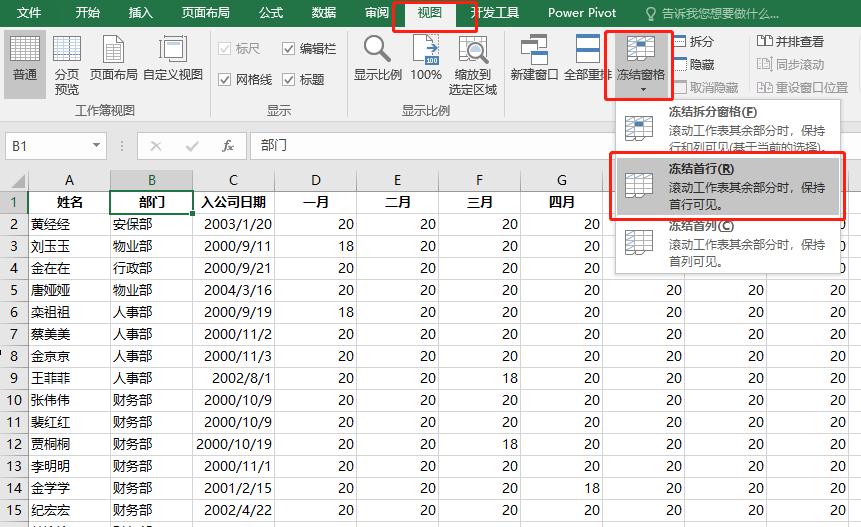The image size is (861, 527).
Task: Select row 12 header
Action: click(x=14, y=444)
